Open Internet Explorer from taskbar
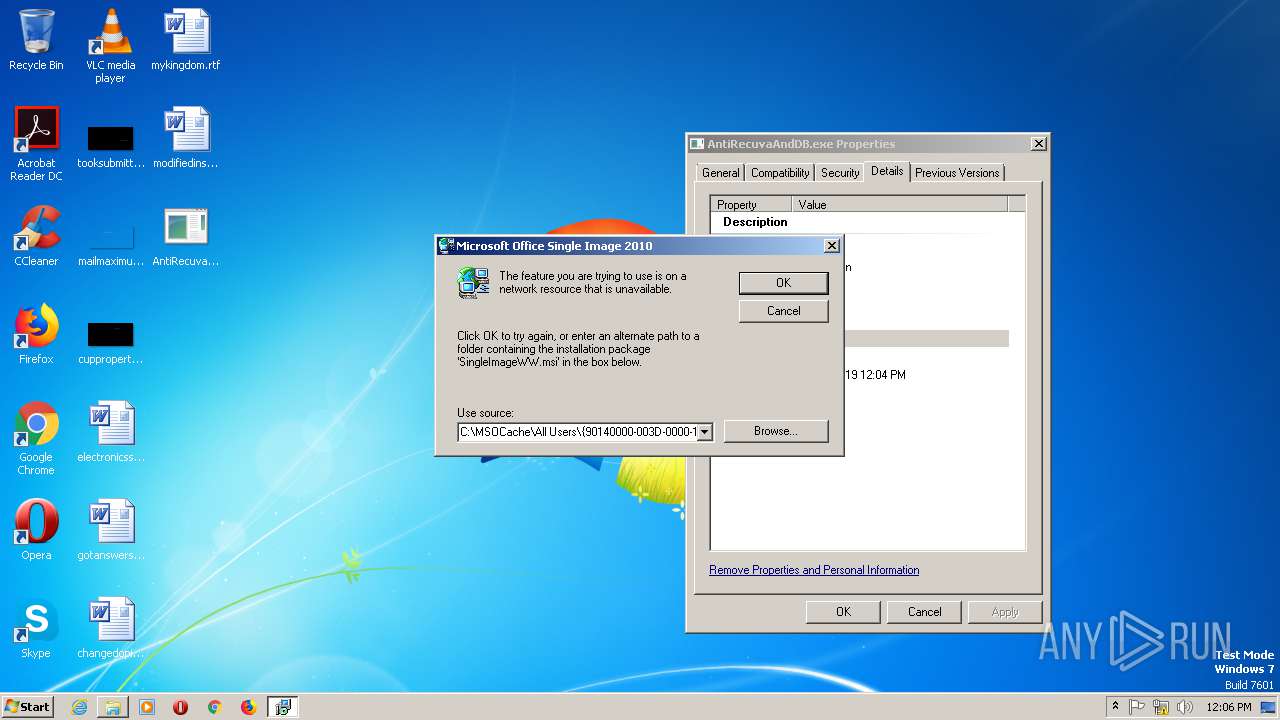 point(79,707)
